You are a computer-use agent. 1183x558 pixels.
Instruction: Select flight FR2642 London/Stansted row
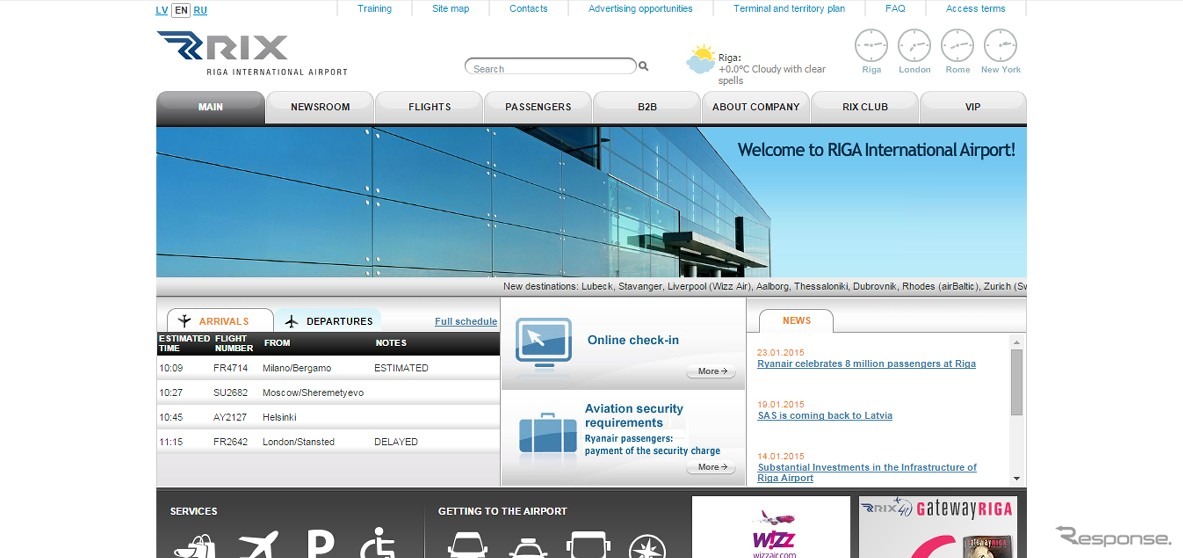328,441
